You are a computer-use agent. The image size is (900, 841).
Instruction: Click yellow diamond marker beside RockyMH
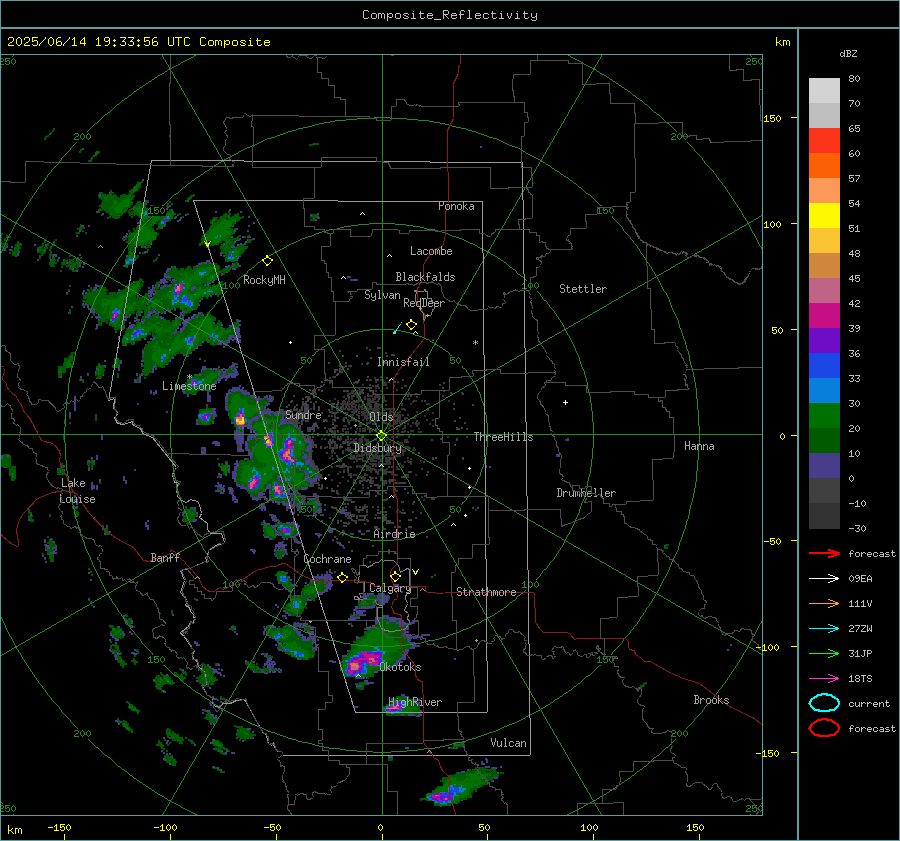(267, 261)
